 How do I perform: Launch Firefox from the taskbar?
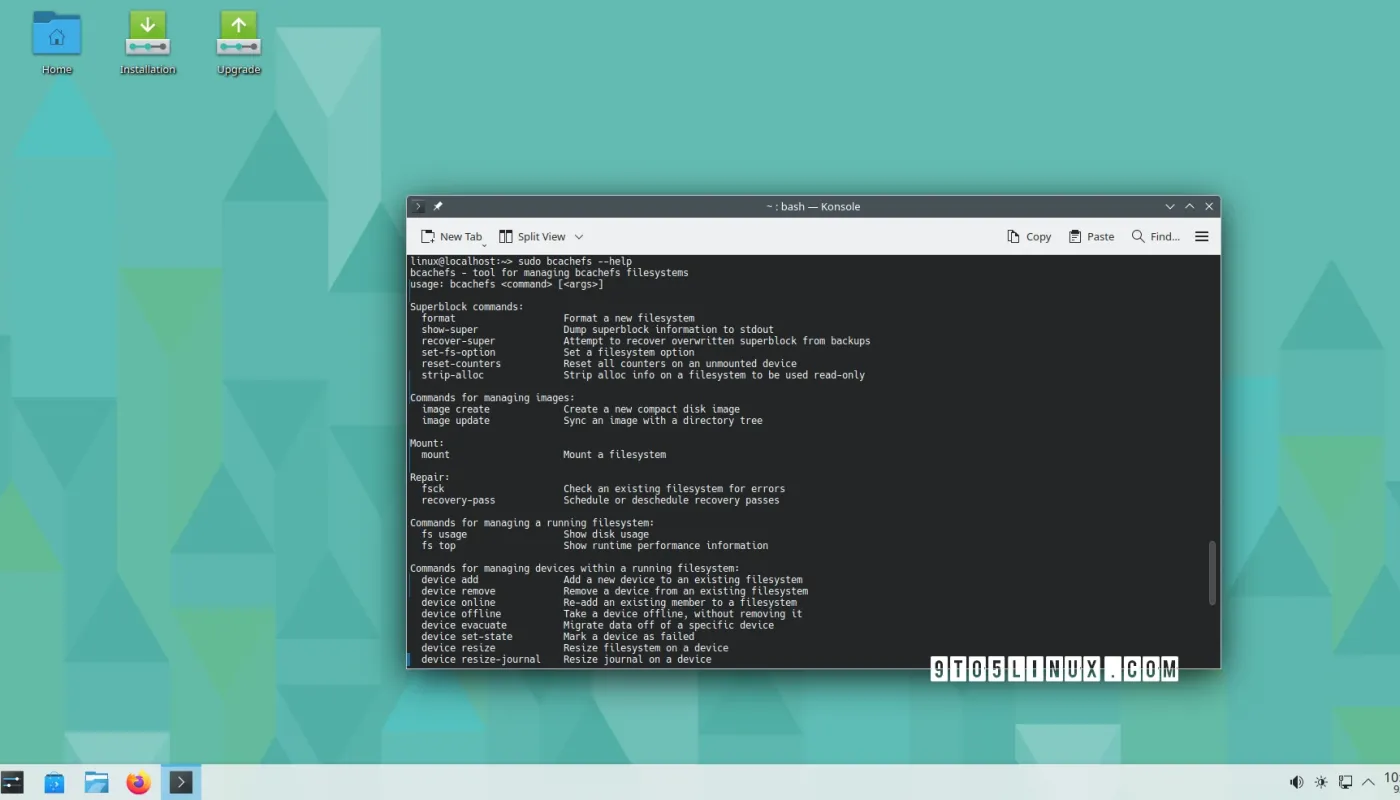coord(138,782)
